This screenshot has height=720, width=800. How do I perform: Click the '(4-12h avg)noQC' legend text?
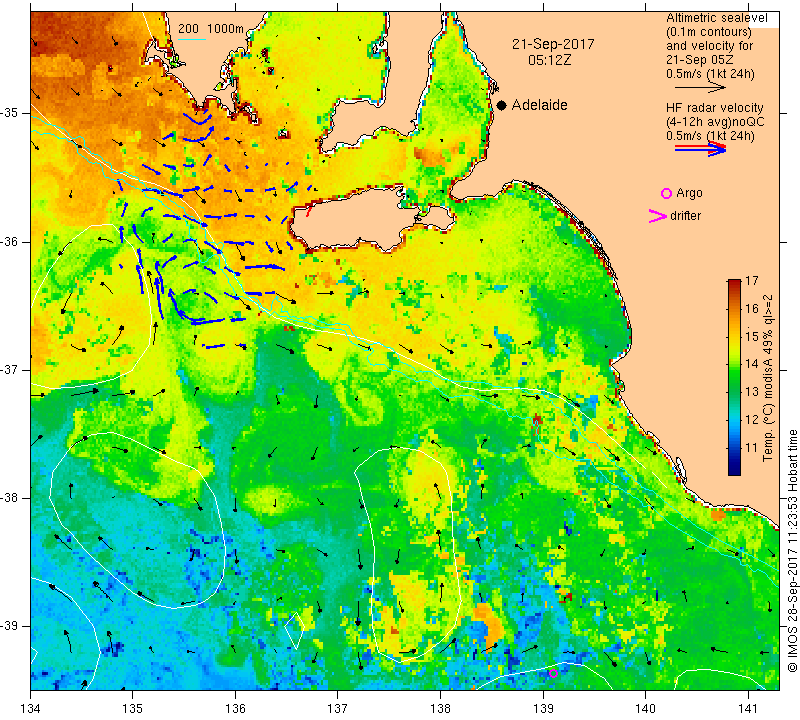click(x=715, y=122)
